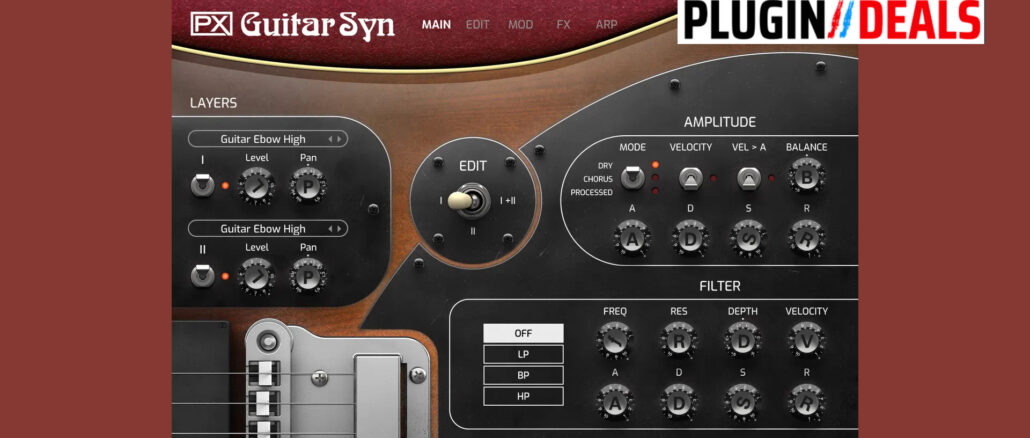Select PROCESSED amplitude mode
The height and width of the screenshot is (438, 1030).
point(591,192)
